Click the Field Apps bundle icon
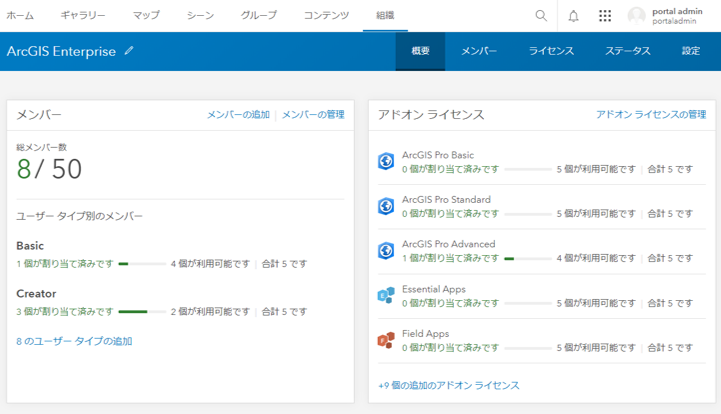Viewport: 721px width, 414px height. (386, 340)
